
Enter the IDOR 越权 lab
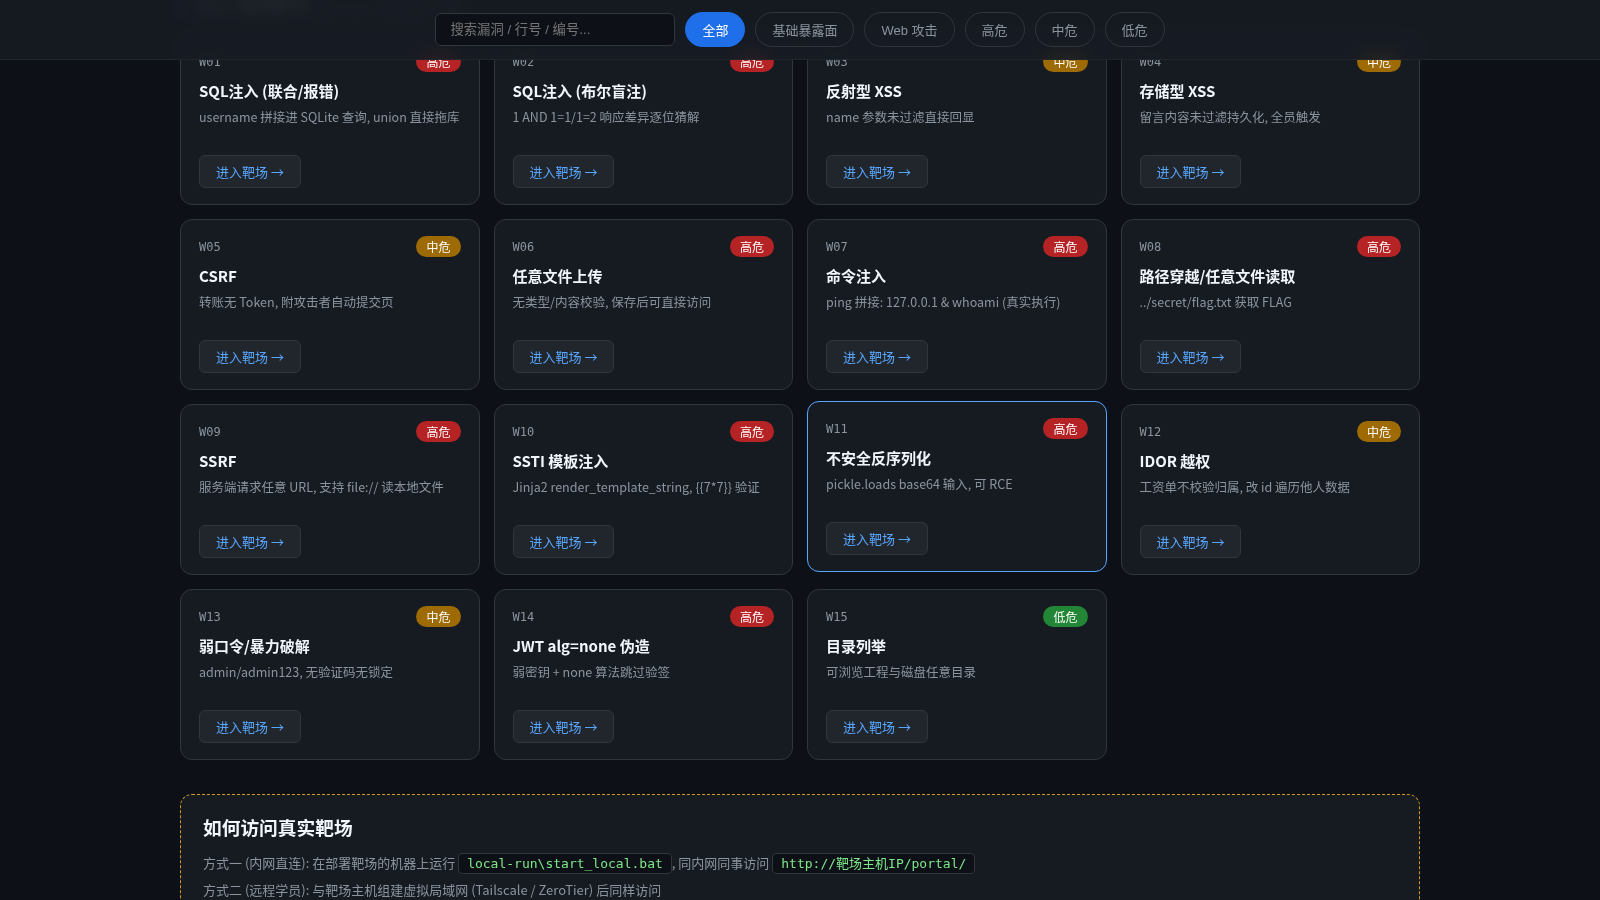[1190, 542]
